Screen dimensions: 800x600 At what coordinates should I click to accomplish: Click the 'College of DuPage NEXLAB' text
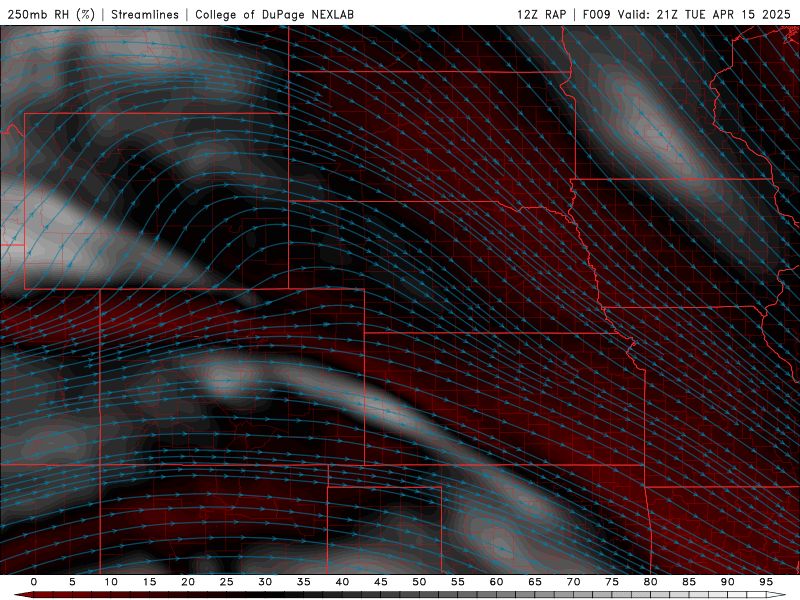tap(274, 14)
